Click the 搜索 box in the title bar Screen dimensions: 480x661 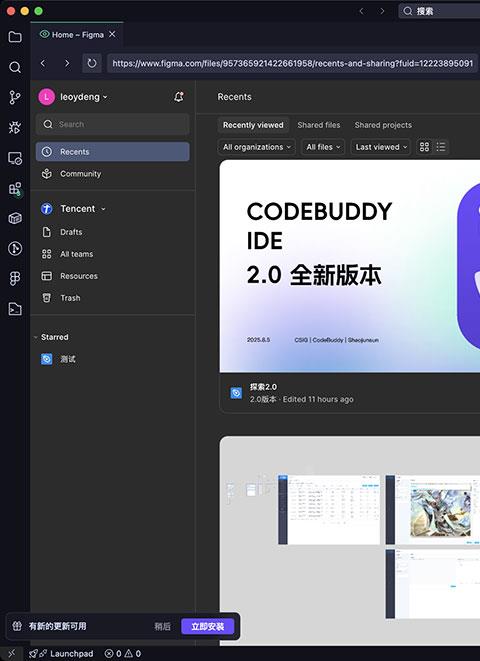point(439,11)
